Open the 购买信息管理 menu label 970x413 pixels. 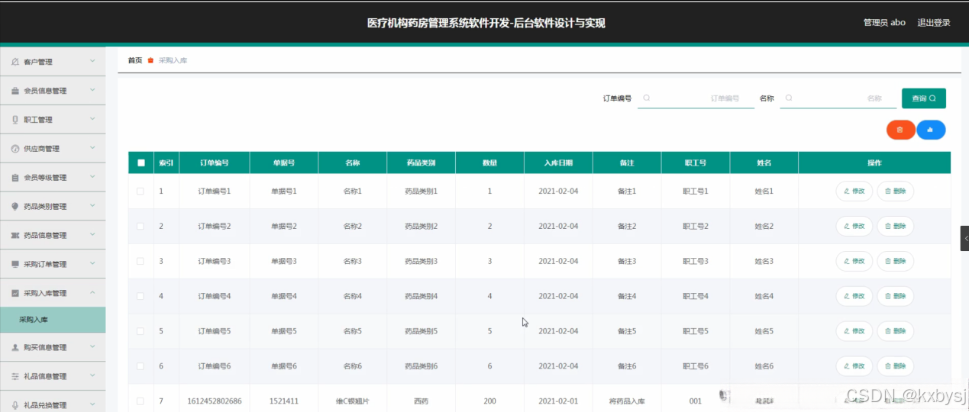click(45, 347)
